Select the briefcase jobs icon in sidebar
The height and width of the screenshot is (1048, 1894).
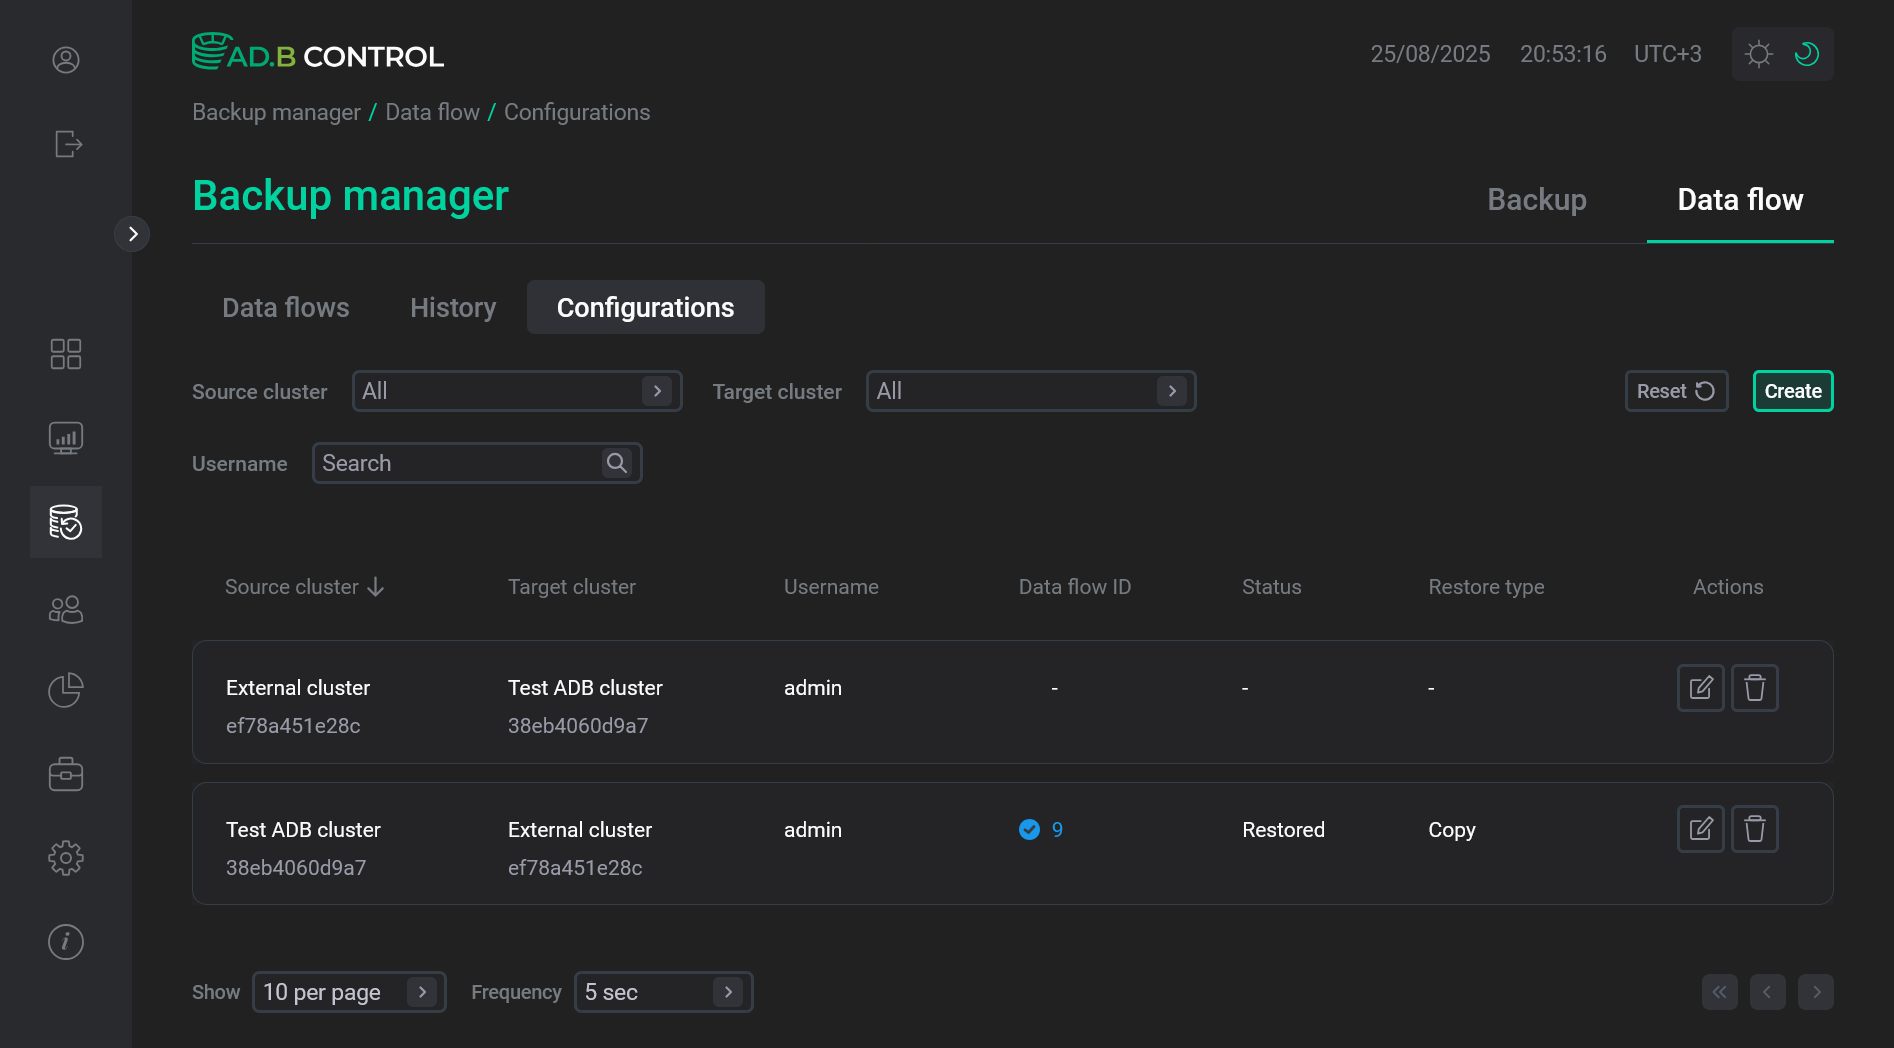tap(65, 773)
